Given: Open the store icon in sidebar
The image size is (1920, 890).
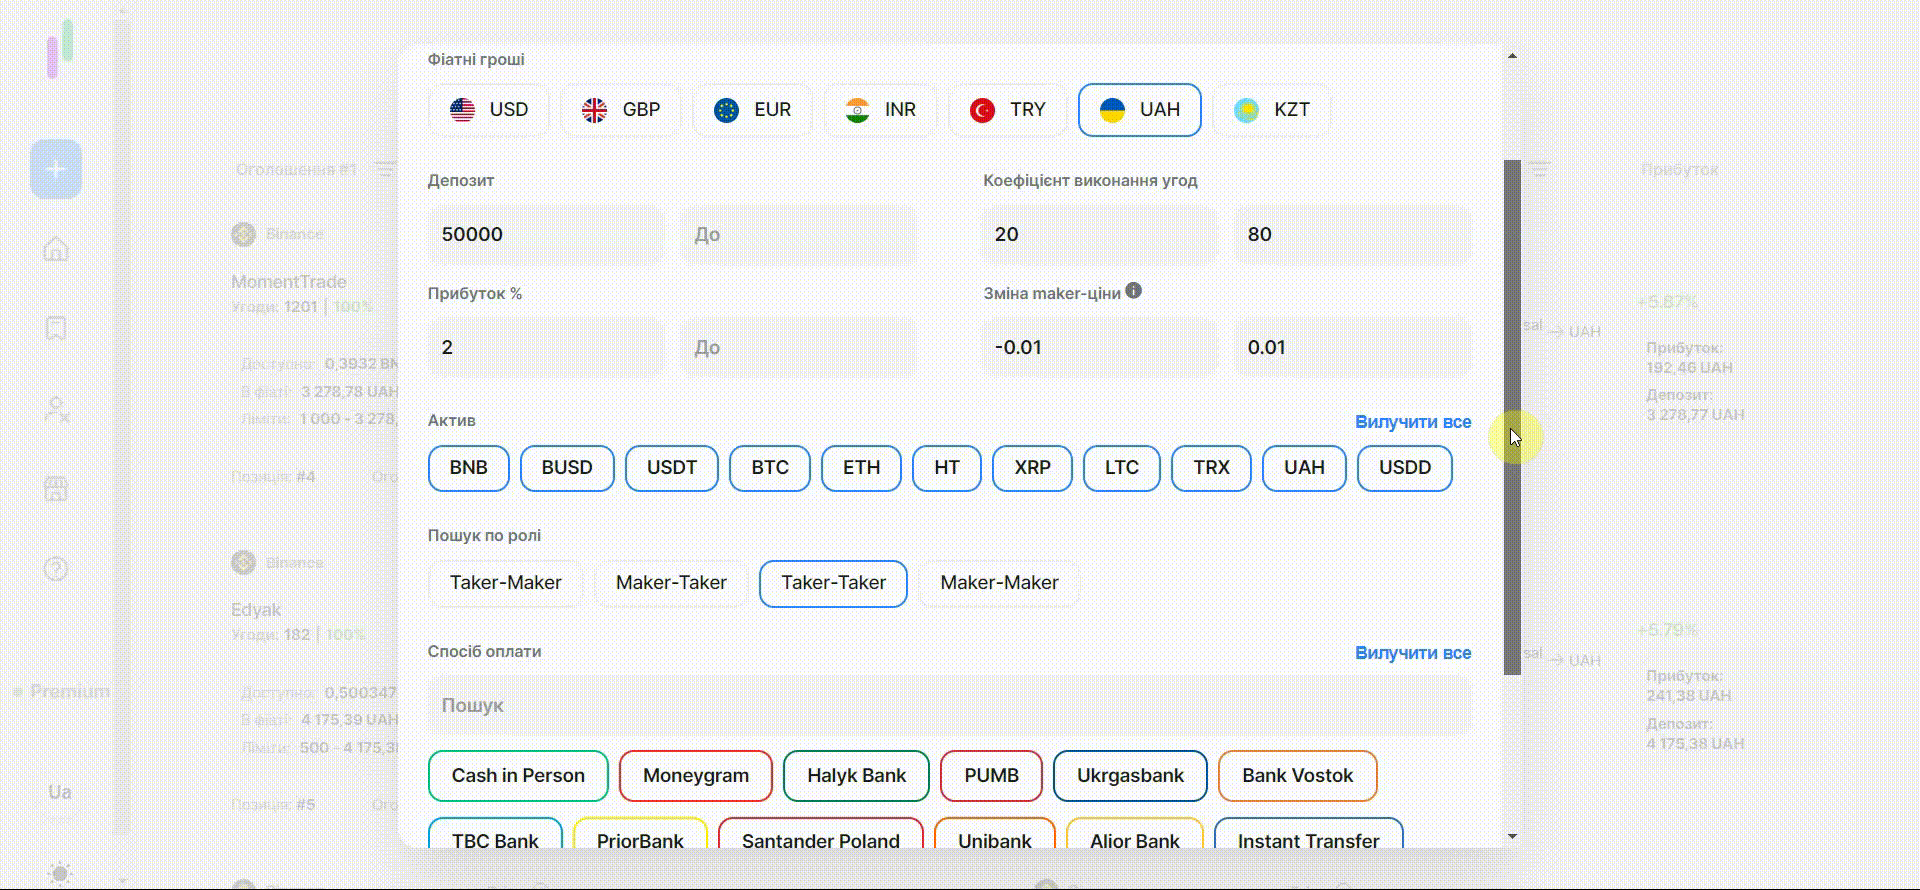Looking at the screenshot, I should (56, 489).
